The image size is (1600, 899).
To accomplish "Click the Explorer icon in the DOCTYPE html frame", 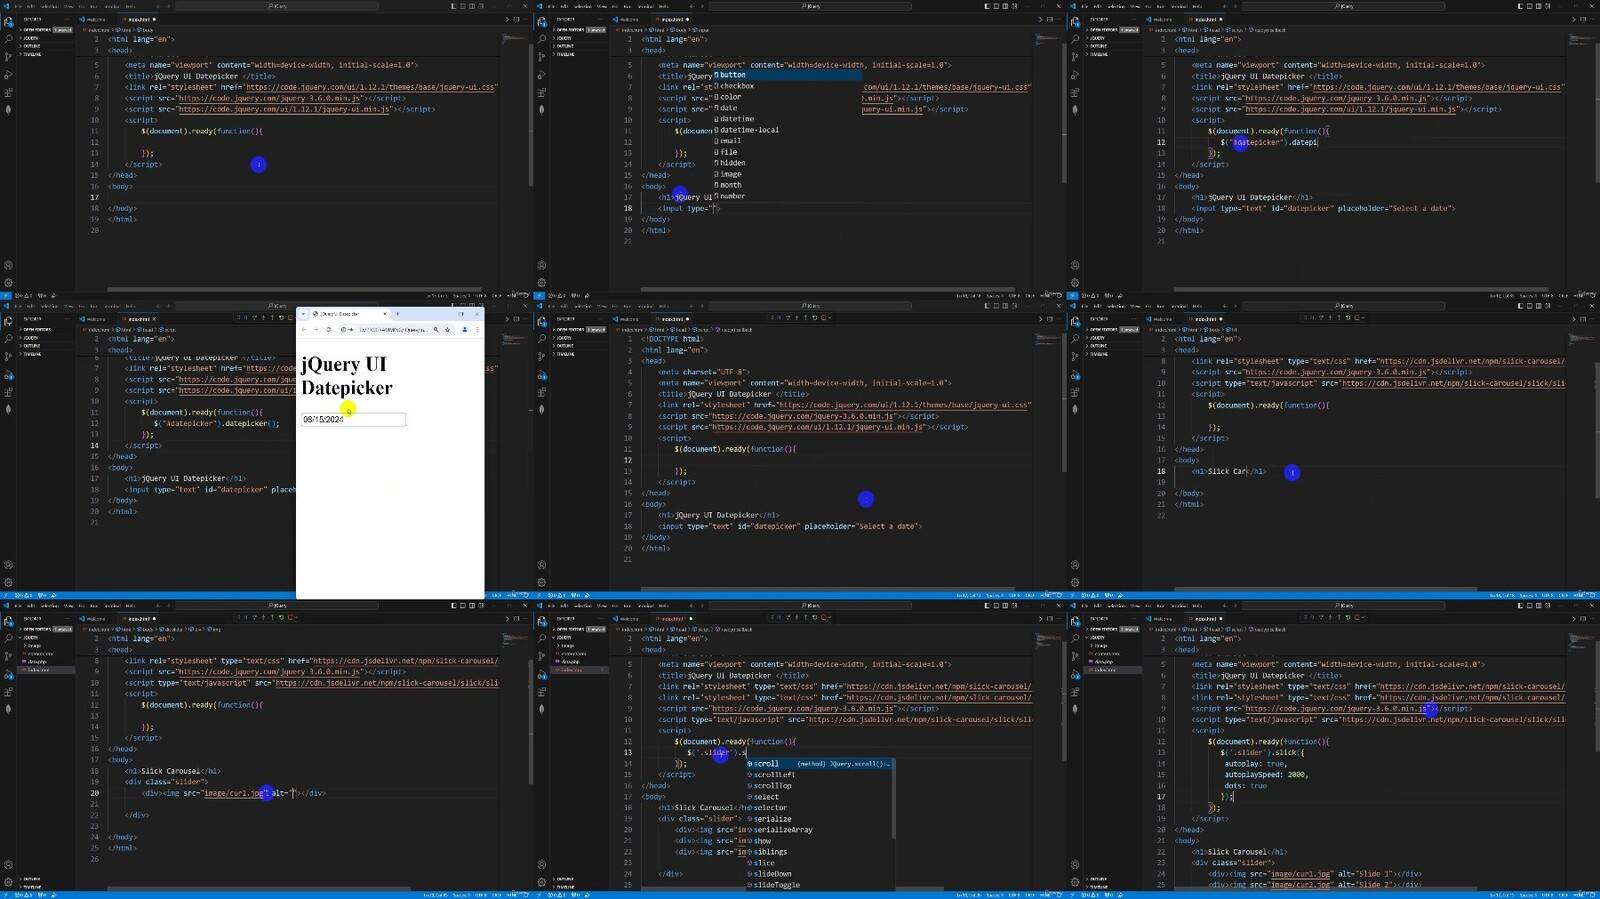I will pos(541,322).
